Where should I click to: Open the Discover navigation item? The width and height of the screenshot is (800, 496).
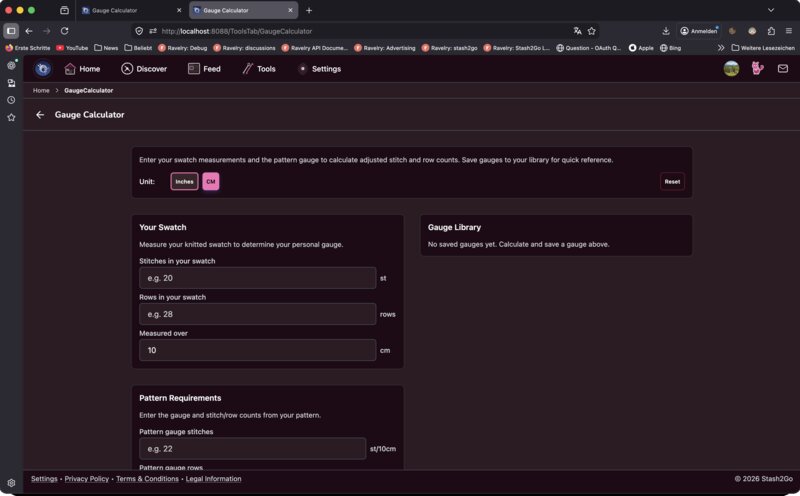click(x=144, y=69)
